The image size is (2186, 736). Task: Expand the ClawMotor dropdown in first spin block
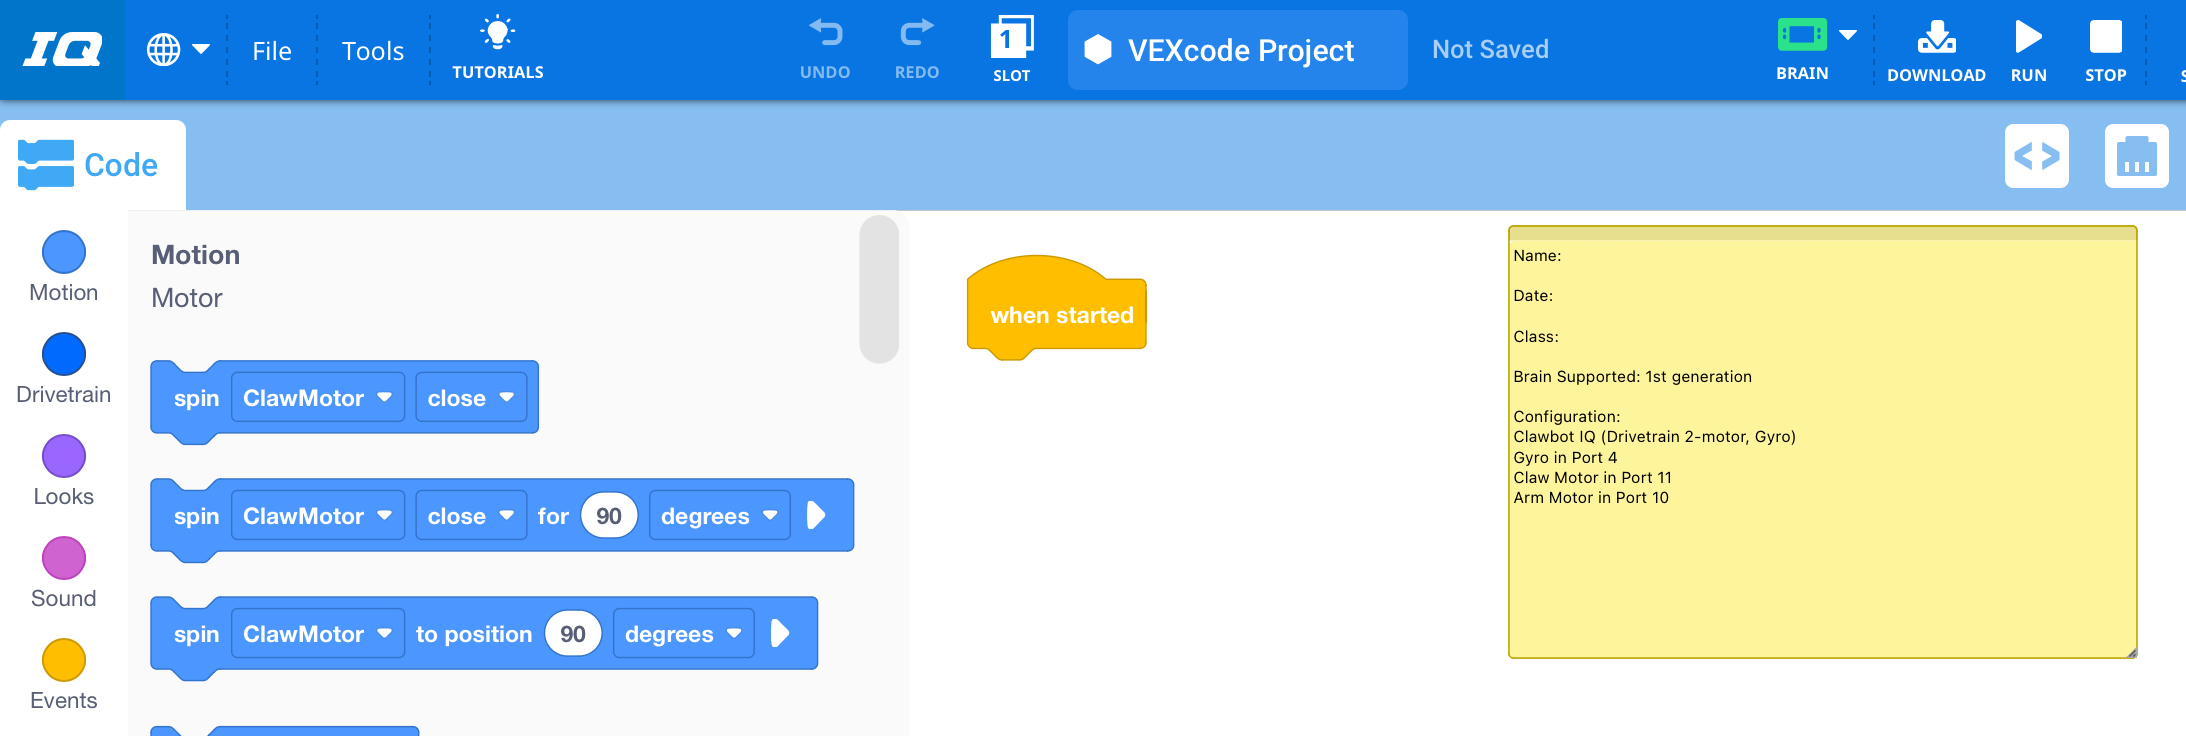coord(317,398)
